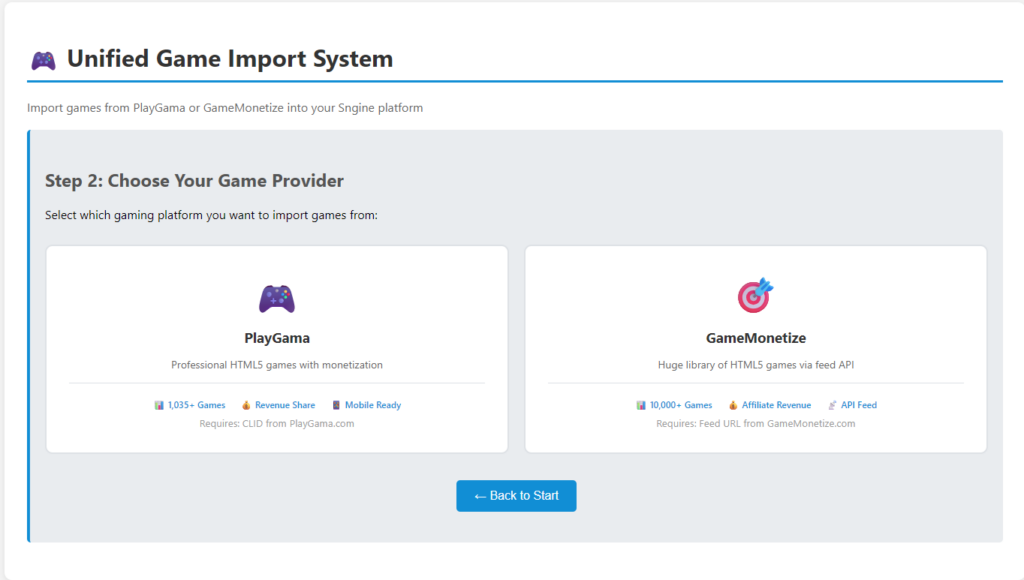Click the chart icon before 1,035+ Games
Viewport: 1024px width, 580px height.
coord(159,405)
